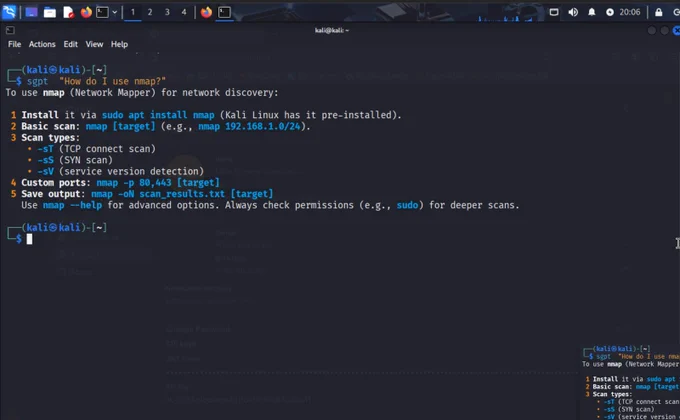Minimize the kali@kali terminal window
The image size is (680, 420).
click(x=651, y=30)
